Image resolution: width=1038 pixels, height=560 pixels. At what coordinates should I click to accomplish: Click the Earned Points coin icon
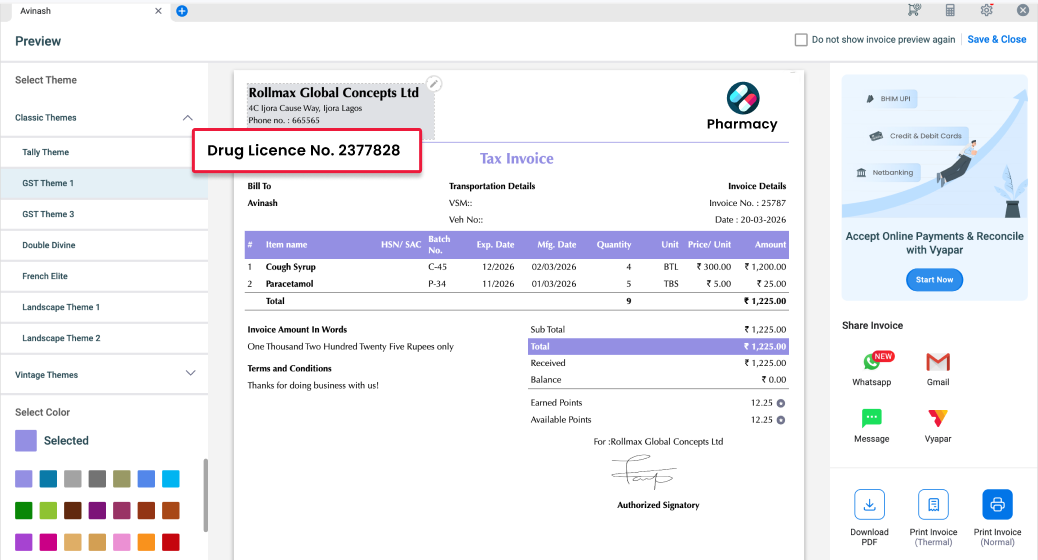781,403
